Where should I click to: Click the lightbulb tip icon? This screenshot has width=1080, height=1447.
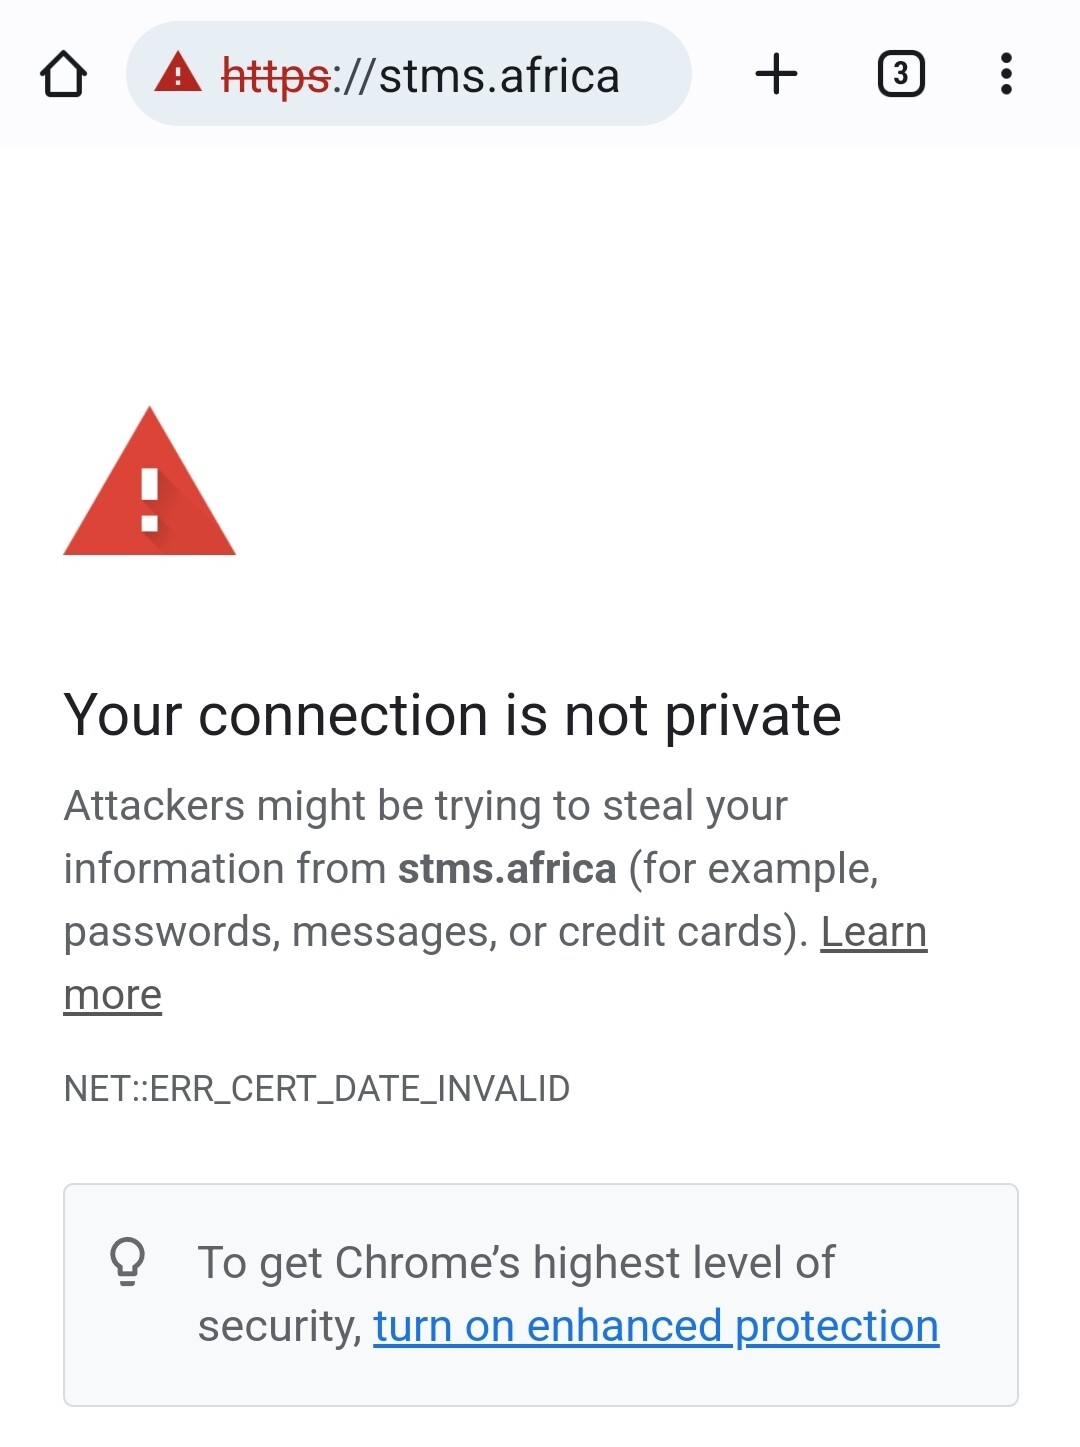[x=127, y=1261]
